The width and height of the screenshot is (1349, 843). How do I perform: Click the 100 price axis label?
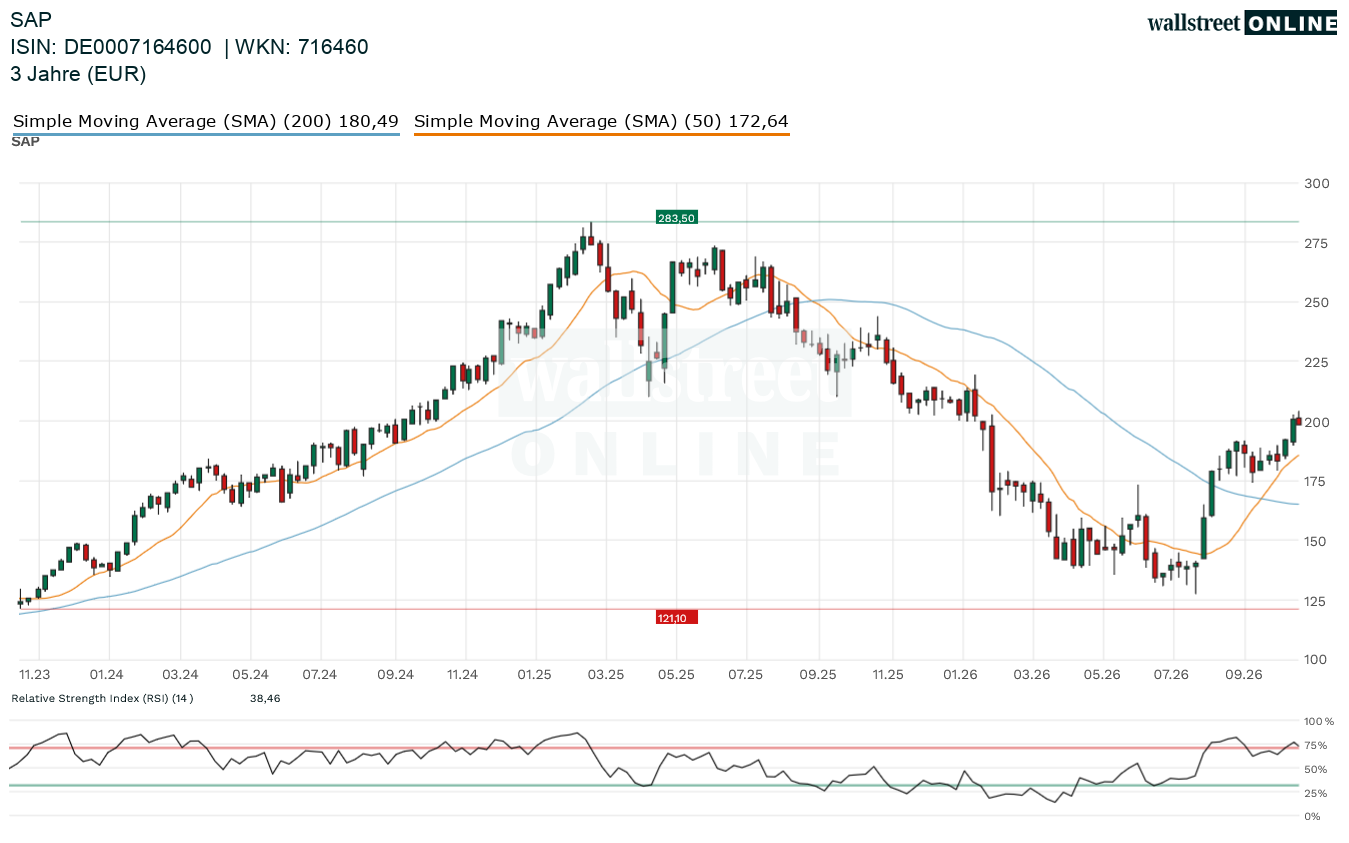coord(1316,660)
